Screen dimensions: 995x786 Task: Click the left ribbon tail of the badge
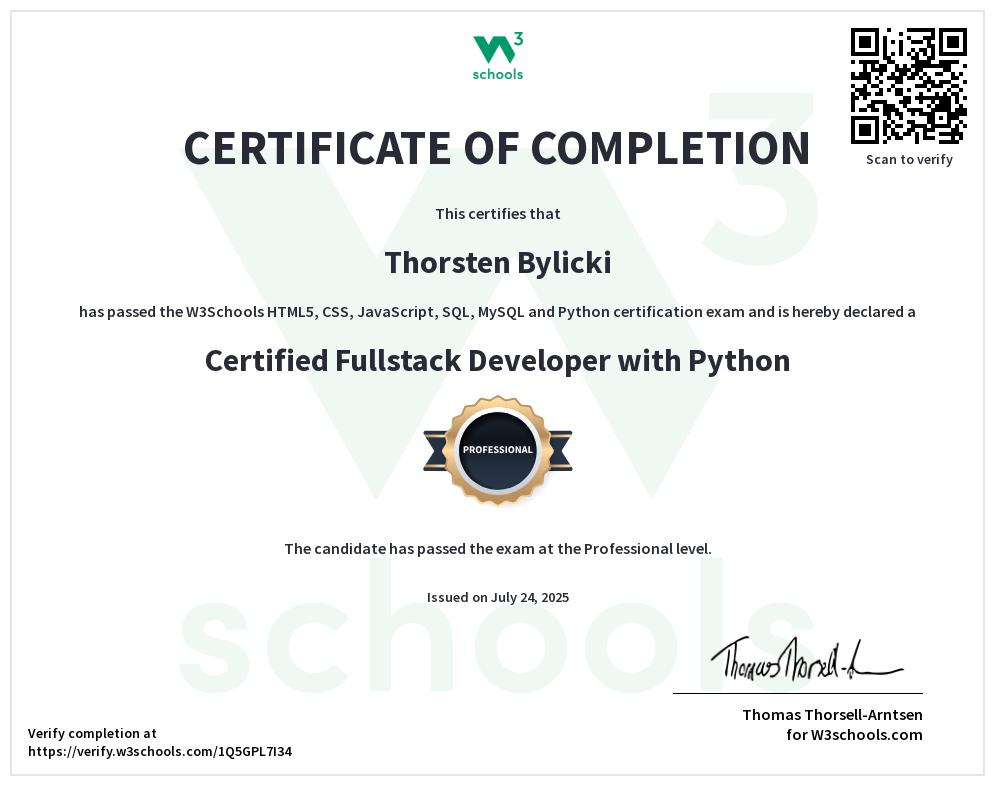click(x=434, y=450)
